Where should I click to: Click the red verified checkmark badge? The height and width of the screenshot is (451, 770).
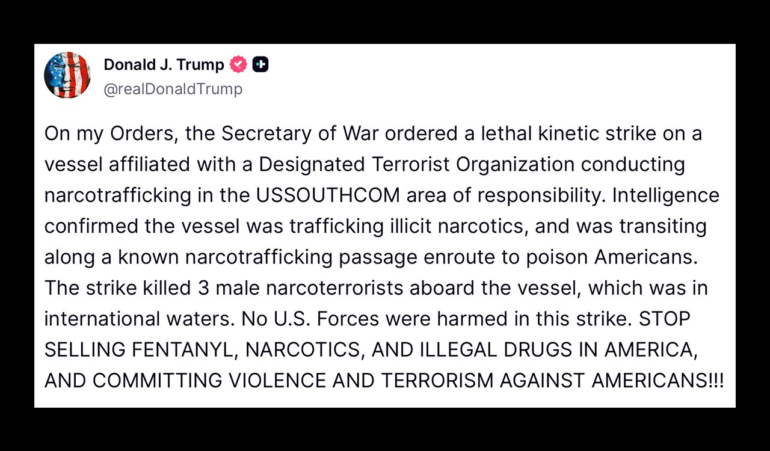coord(238,65)
